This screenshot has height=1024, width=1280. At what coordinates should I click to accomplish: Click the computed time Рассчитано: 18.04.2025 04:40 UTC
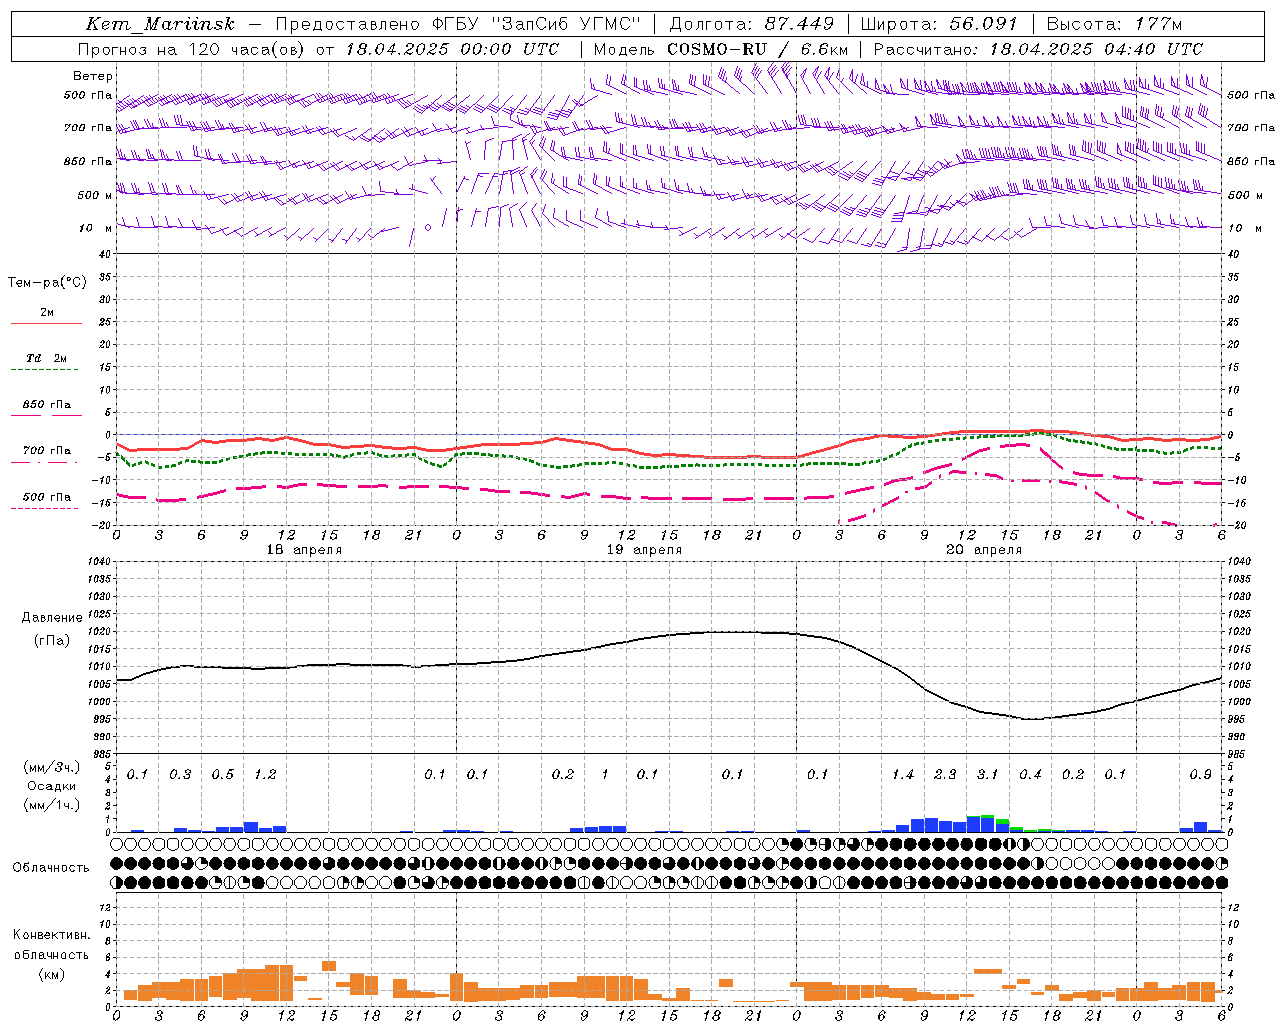tap(1039, 49)
